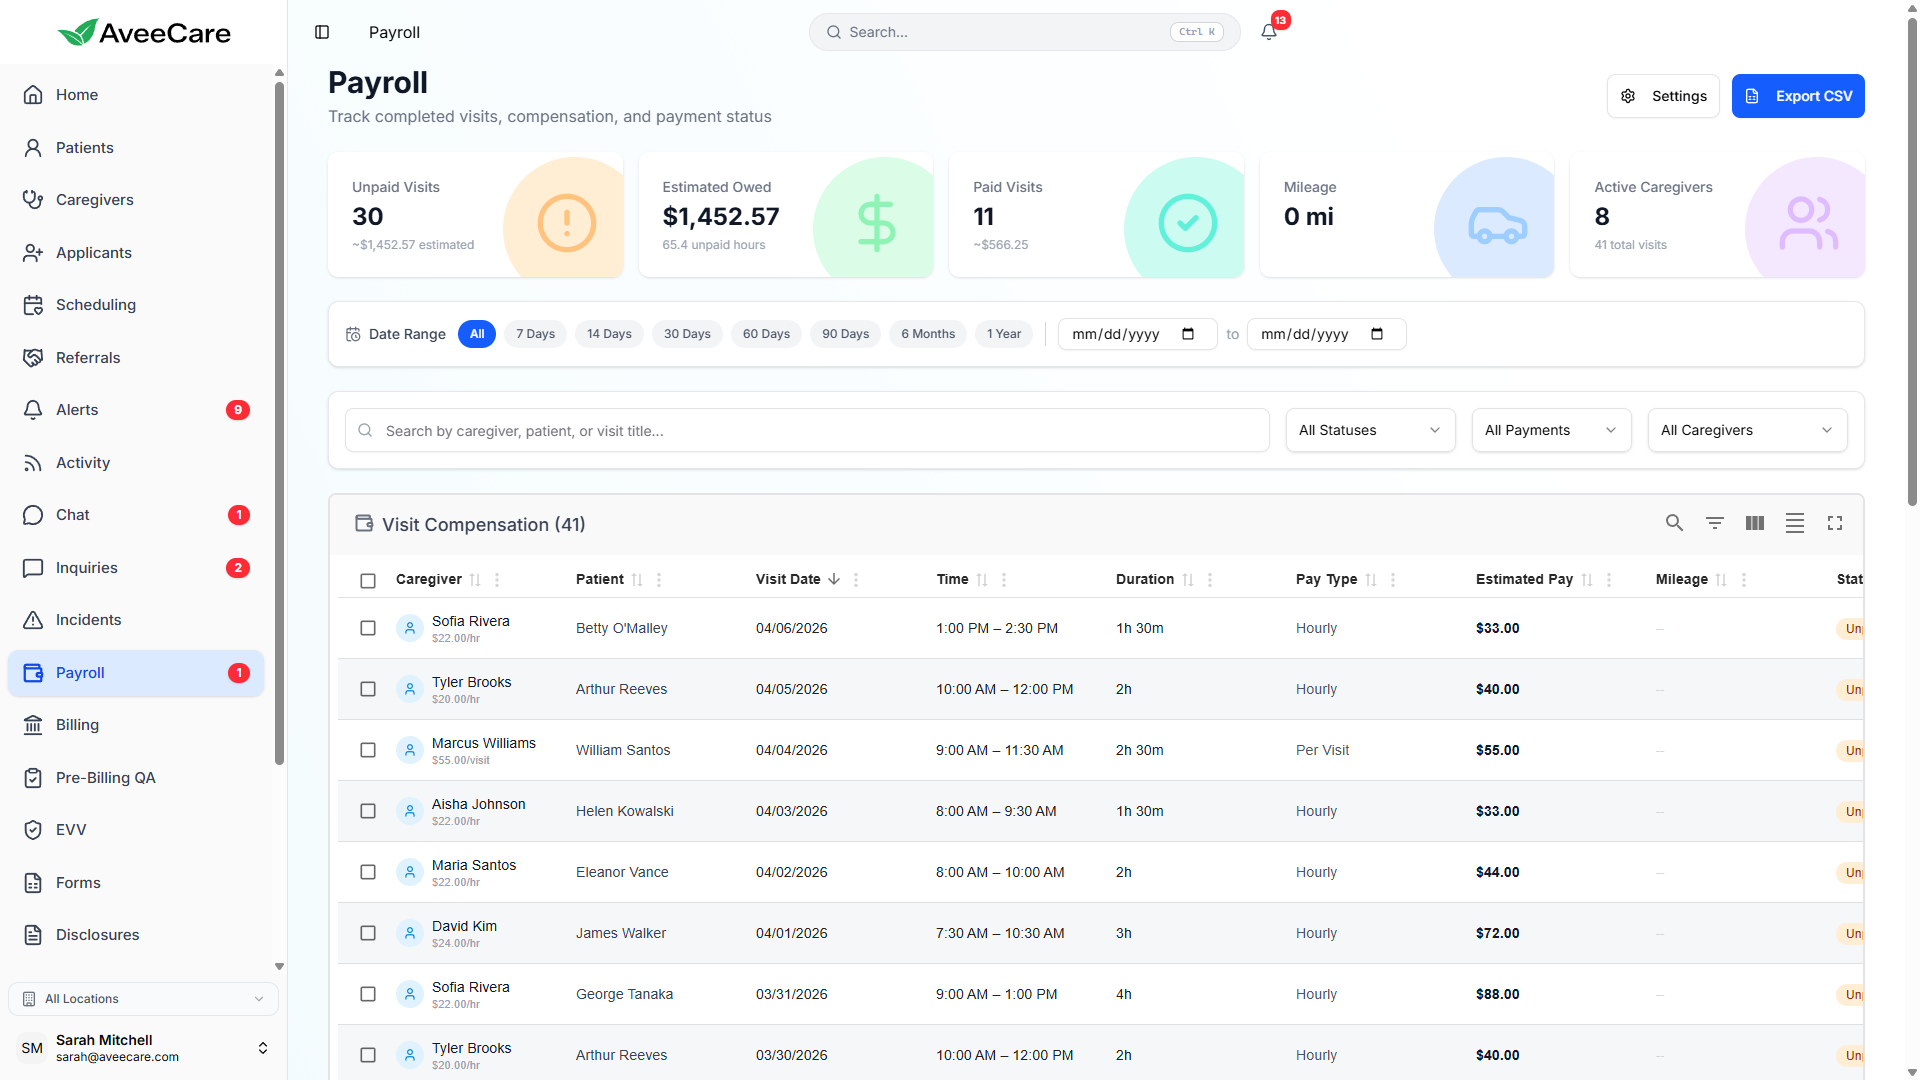1920x1080 pixels.
Task: Click the Export CSV button
Action: [x=1797, y=96]
